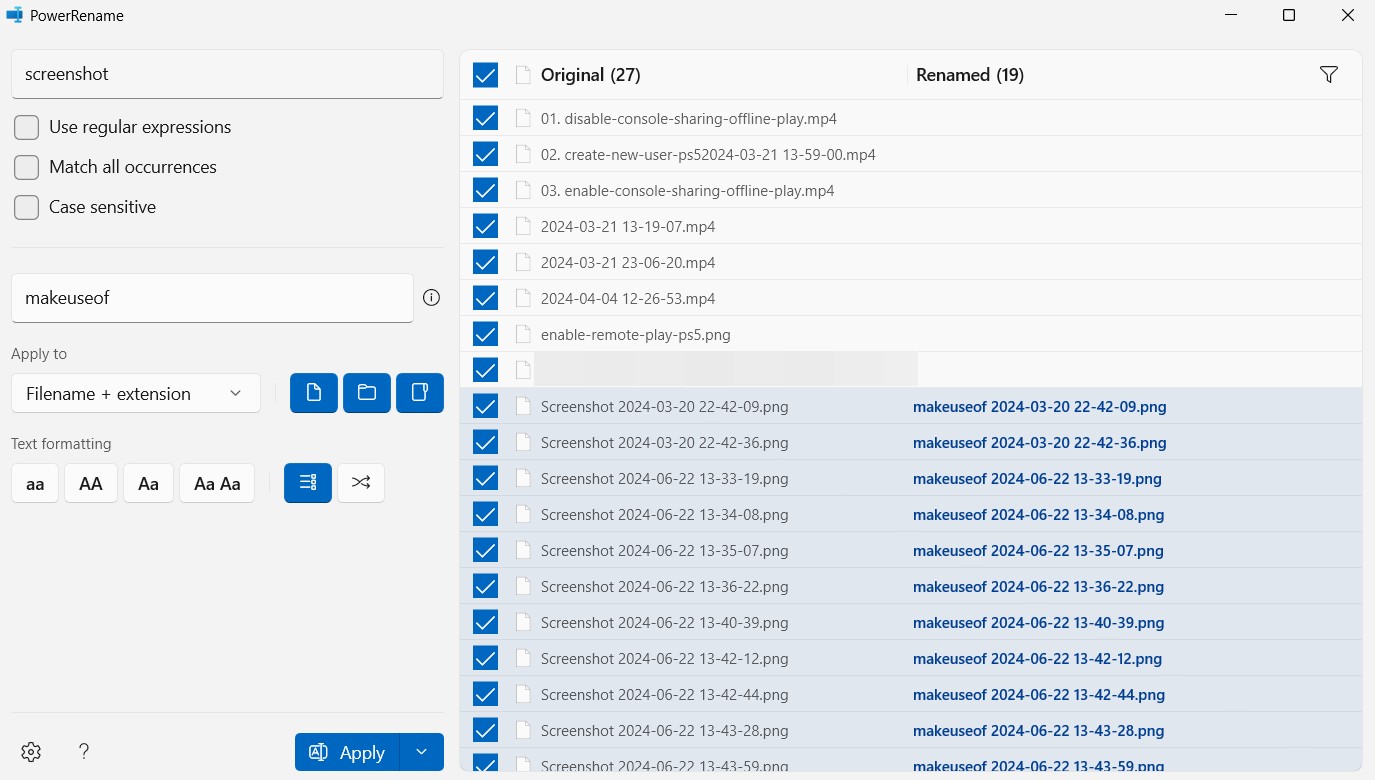Open the Apply to 'Filename + extension' dropdown

(x=136, y=393)
